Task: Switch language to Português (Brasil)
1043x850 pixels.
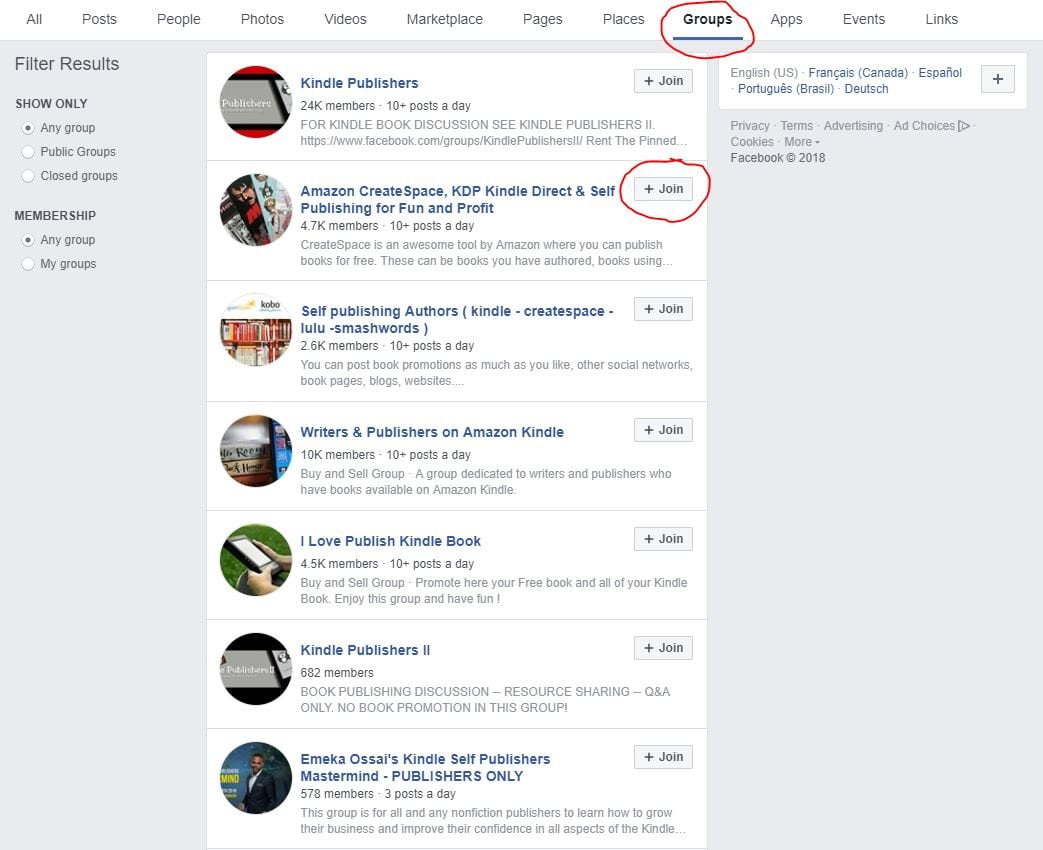Action: coord(786,88)
